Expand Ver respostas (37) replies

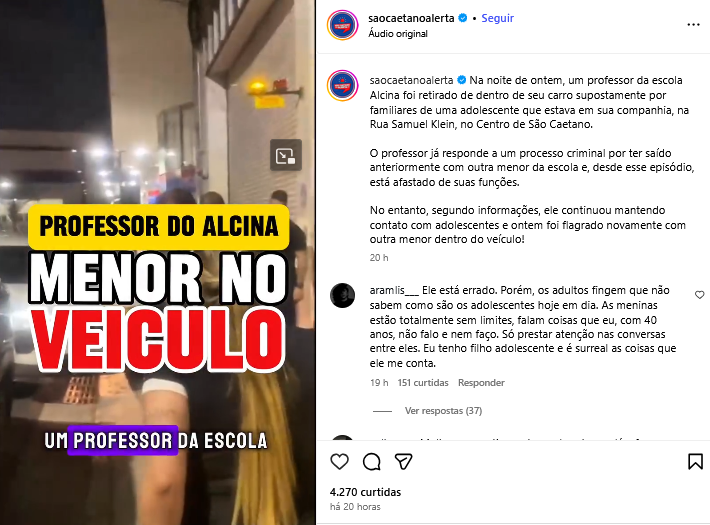point(443,411)
